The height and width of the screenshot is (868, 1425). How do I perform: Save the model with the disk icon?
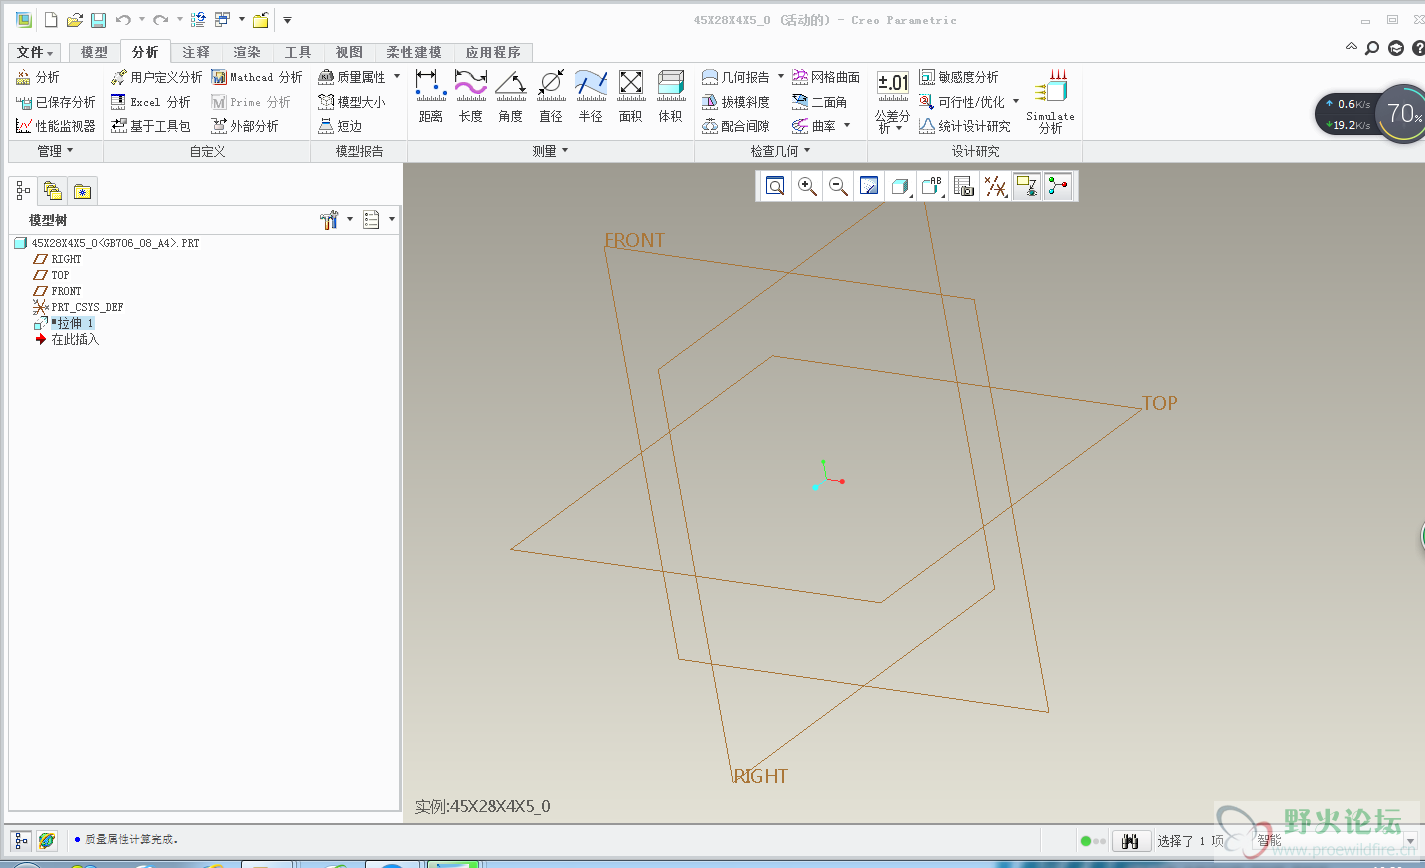click(98, 20)
